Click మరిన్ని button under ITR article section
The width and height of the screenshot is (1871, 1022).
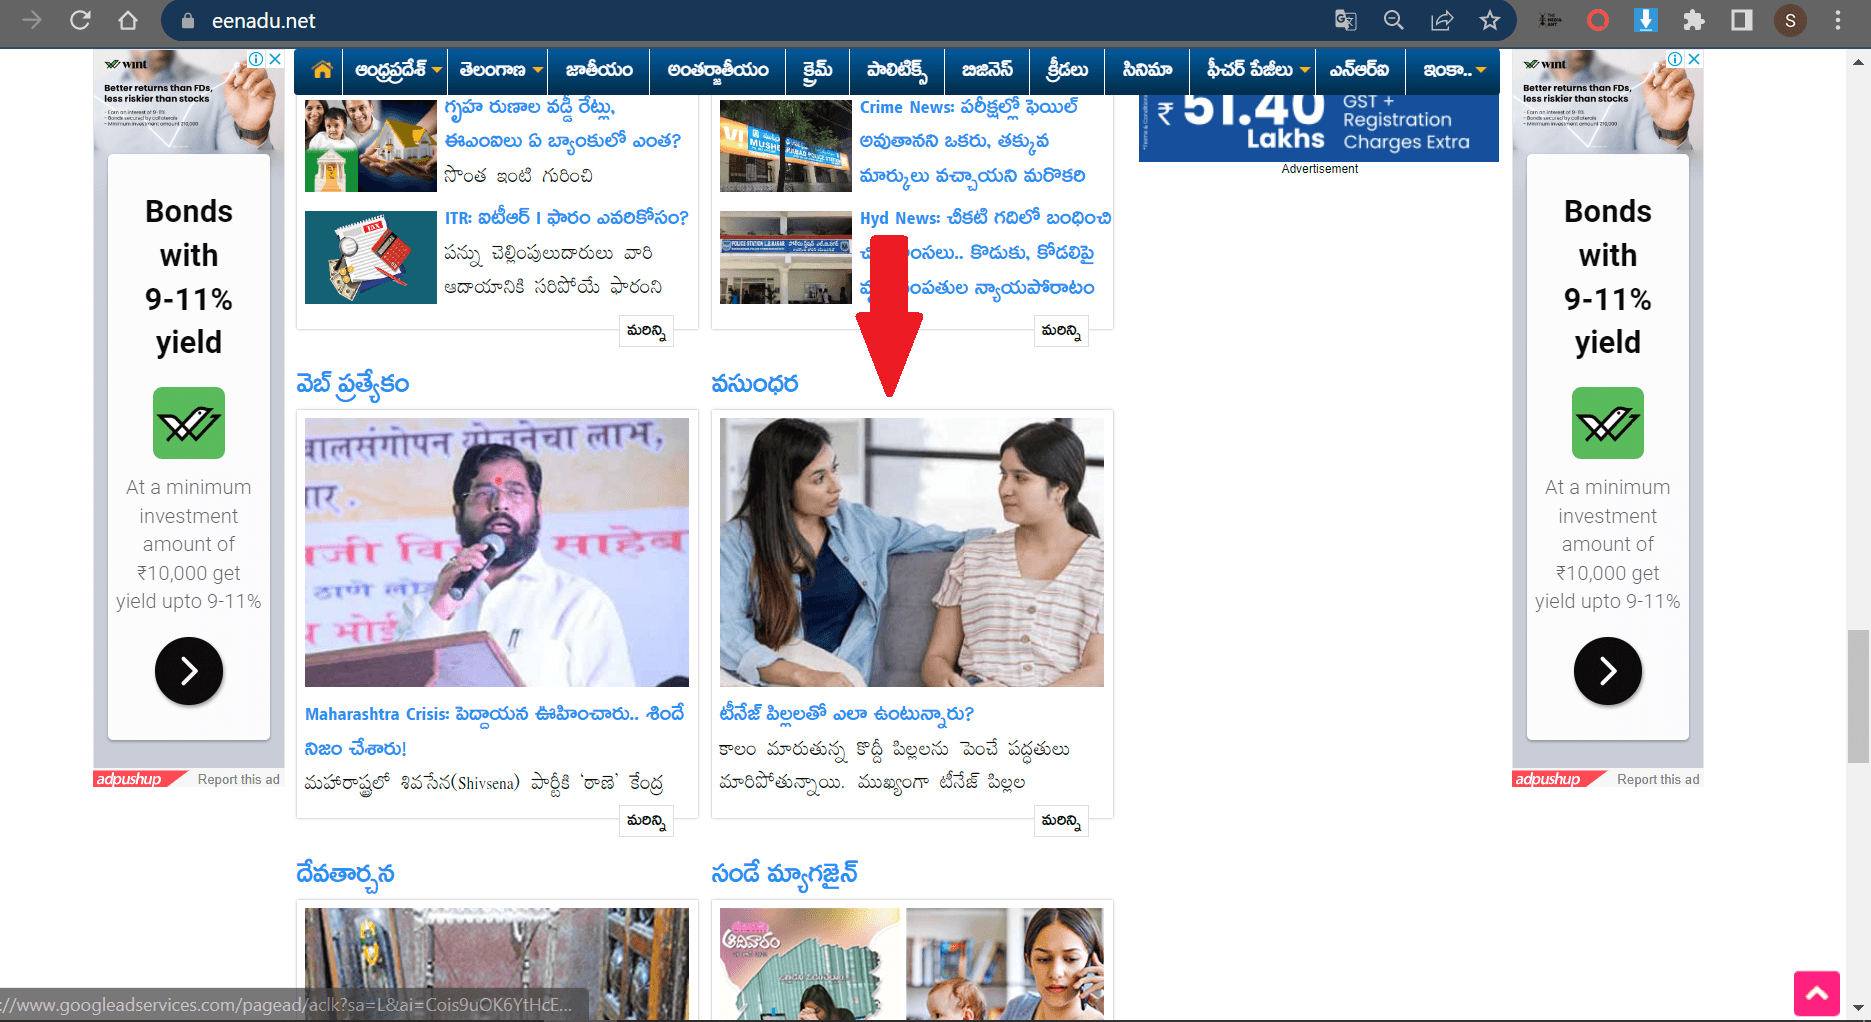pos(646,331)
